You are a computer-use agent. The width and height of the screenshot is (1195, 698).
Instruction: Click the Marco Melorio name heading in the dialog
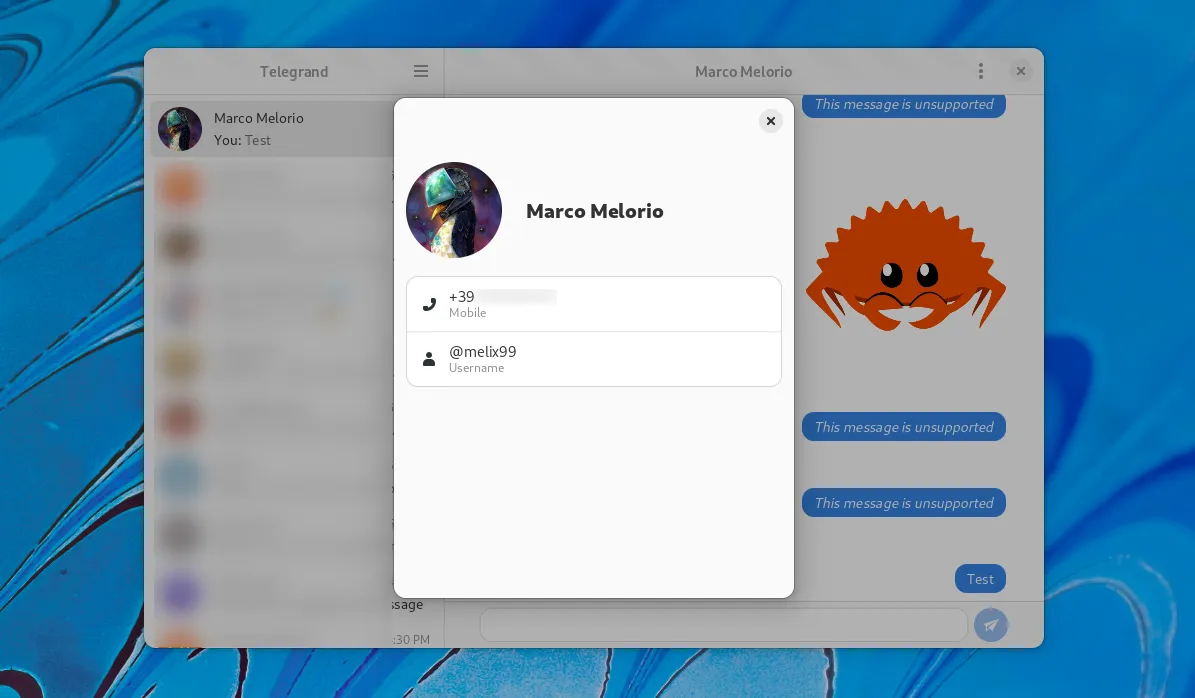[x=594, y=211]
